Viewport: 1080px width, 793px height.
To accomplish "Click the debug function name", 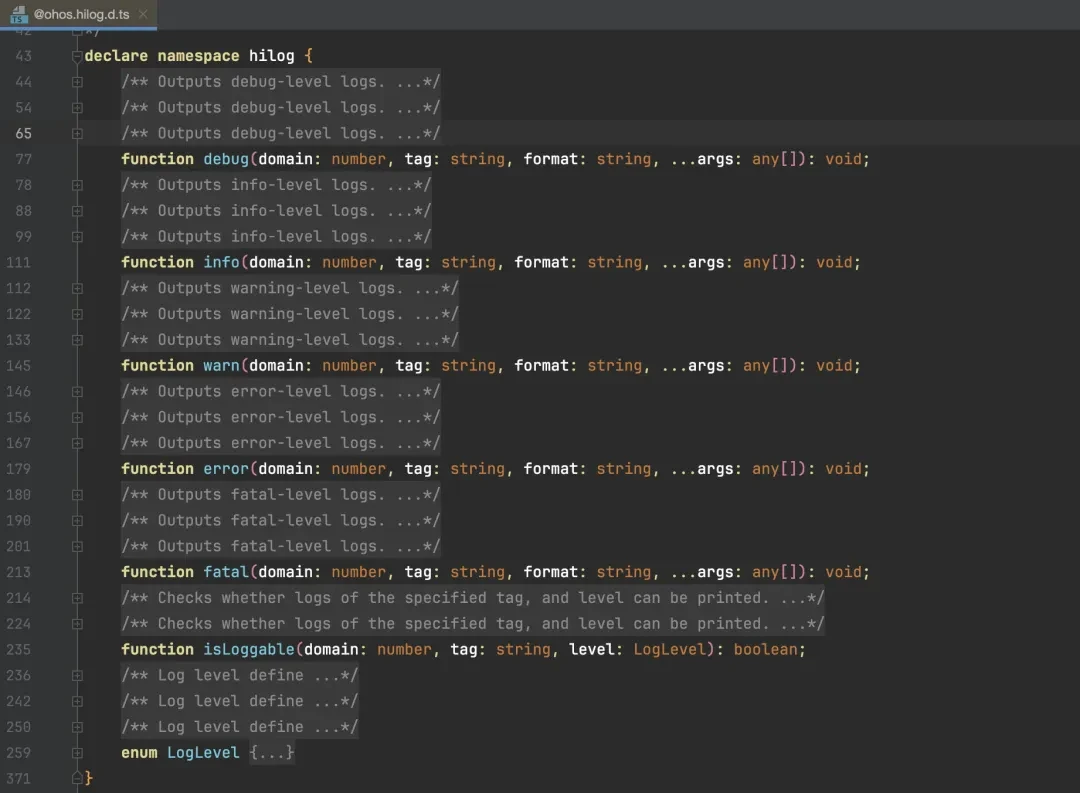I will (x=226, y=159).
